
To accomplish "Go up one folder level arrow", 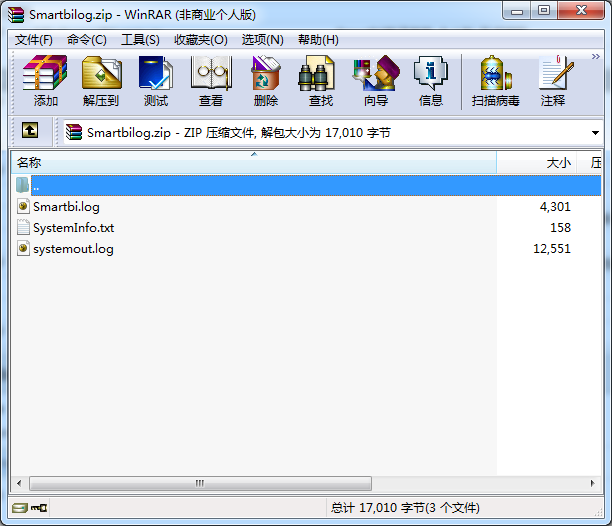I will 30,130.
